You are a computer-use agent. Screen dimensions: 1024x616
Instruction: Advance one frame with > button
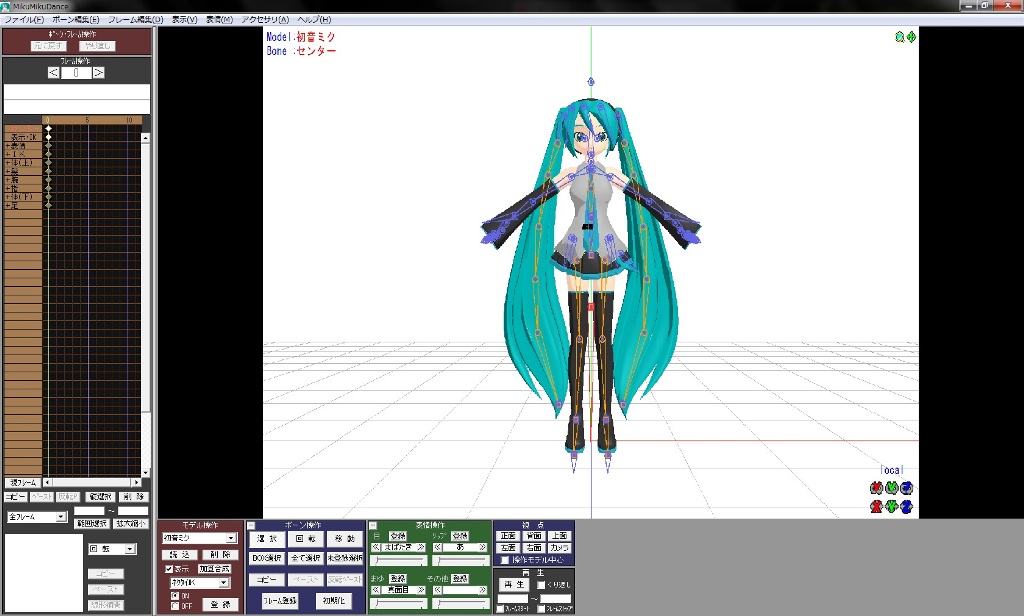(98, 73)
